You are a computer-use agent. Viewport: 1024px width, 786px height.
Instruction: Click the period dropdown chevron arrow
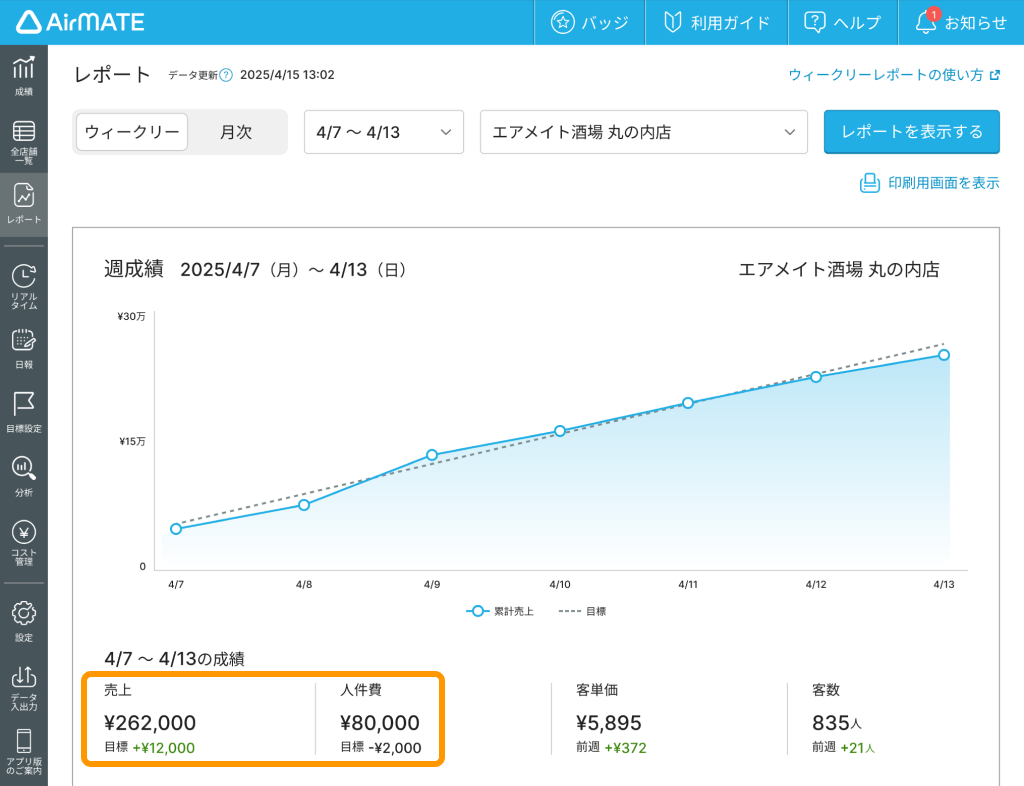point(446,133)
